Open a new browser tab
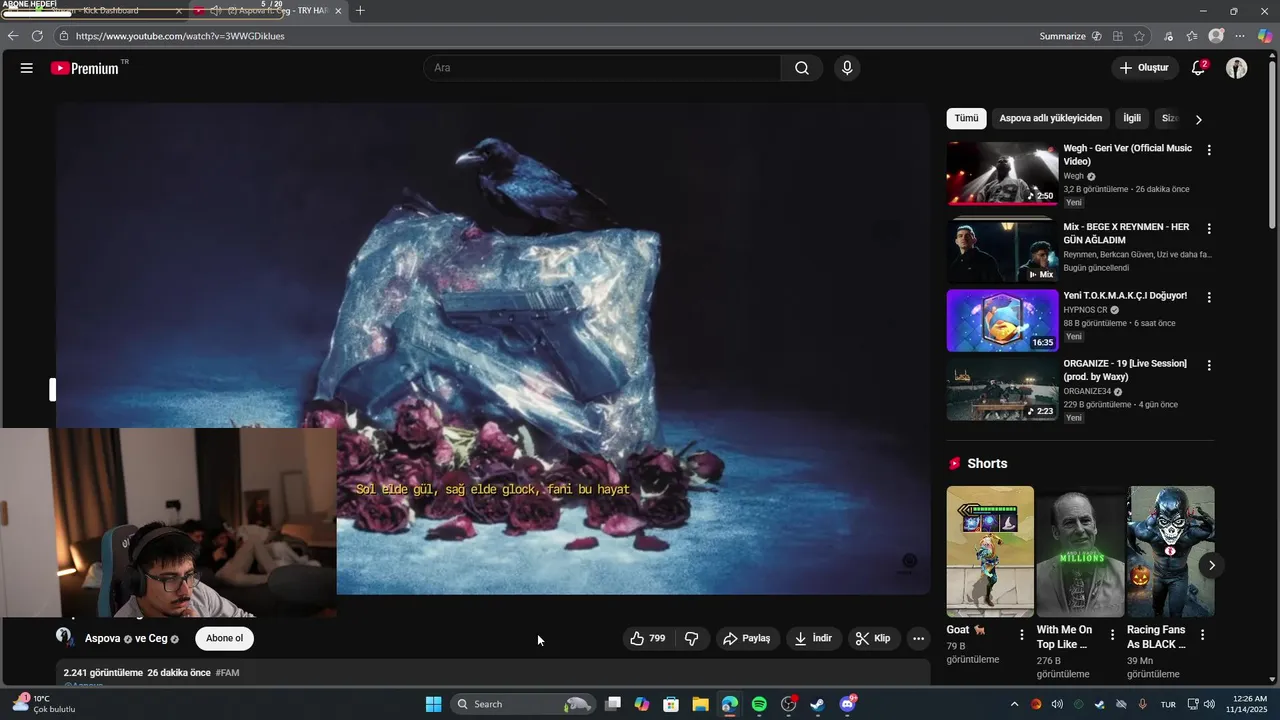This screenshot has height=720, width=1280. click(x=360, y=11)
